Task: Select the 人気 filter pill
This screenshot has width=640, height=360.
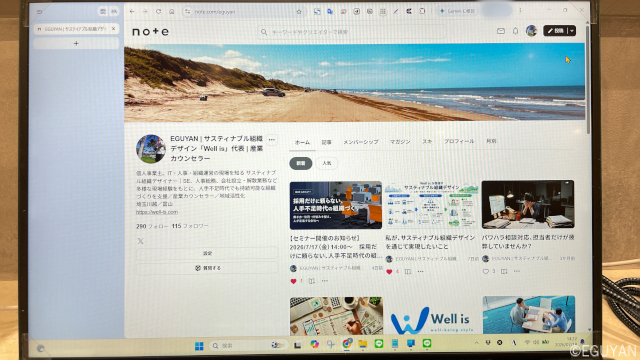Action: pyautogui.click(x=327, y=163)
